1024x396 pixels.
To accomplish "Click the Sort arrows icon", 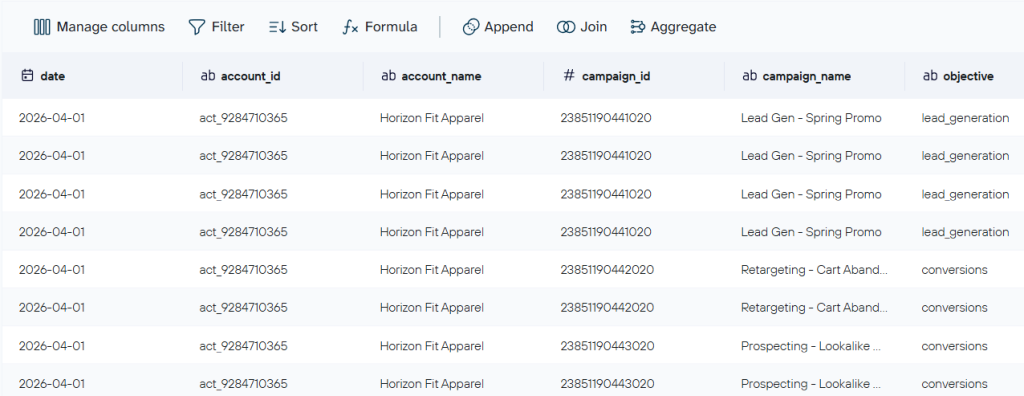I will pyautogui.click(x=277, y=27).
